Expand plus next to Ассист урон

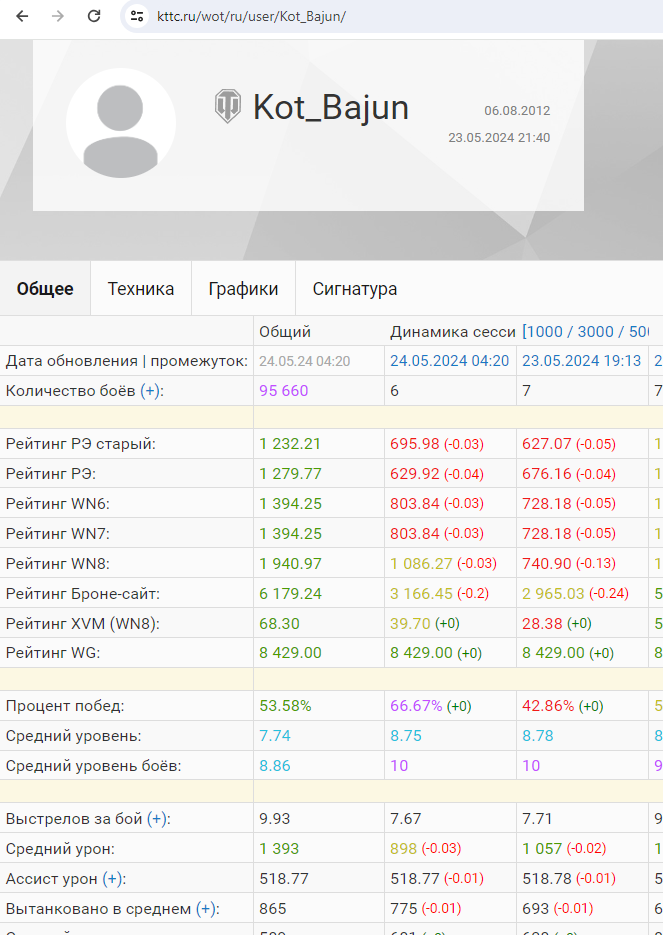[x=113, y=878]
